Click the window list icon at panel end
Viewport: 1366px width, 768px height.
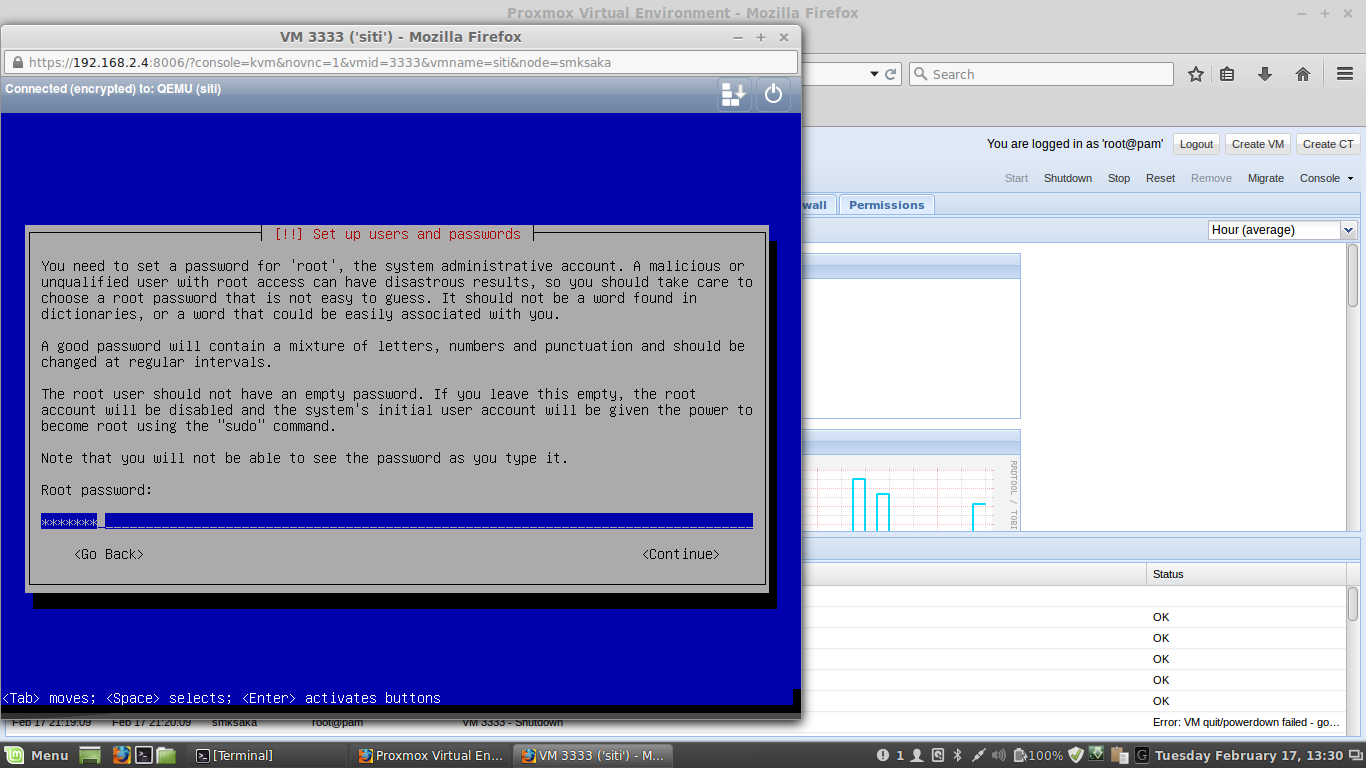click(1354, 755)
